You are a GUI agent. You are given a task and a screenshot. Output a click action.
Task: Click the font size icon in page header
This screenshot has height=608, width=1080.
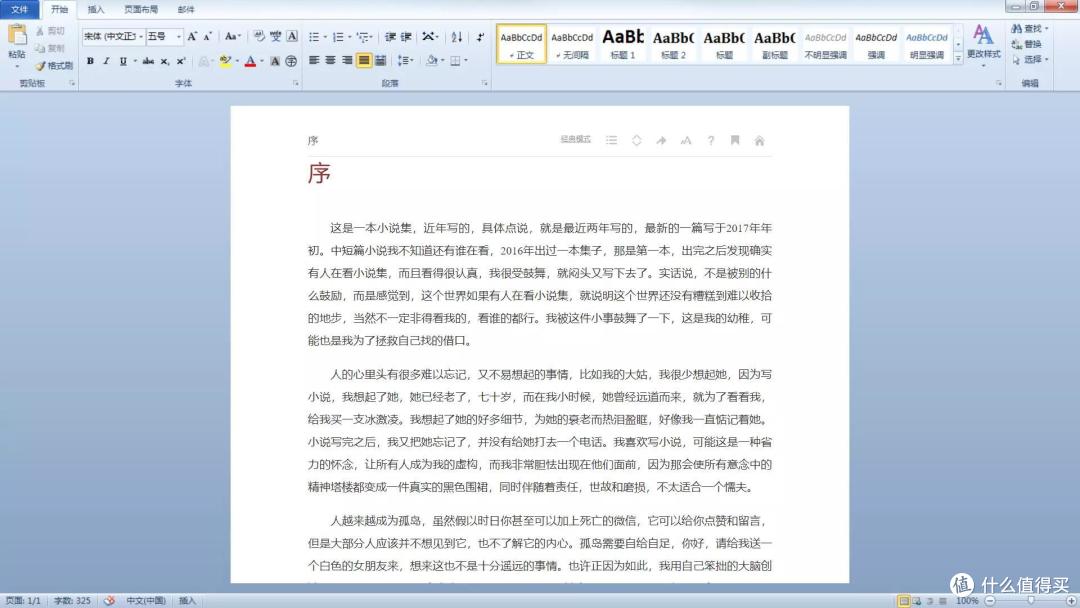click(x=686, y=140)
